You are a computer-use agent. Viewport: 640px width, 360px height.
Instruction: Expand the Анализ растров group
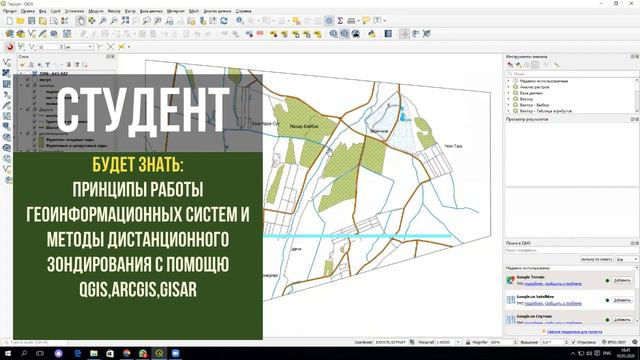point(509,87)
